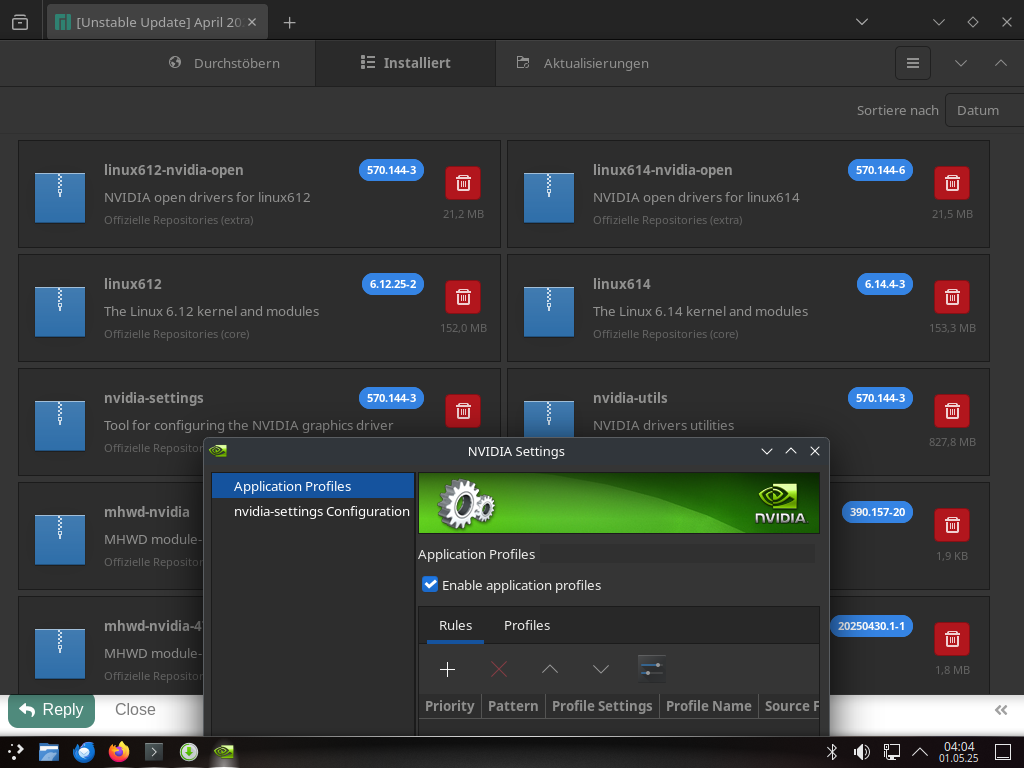Image resolution: width=1024 pixels, height=768 pixels.
Task: Click the linux612-nvidia-open package icon
Action: click(59, 198)
